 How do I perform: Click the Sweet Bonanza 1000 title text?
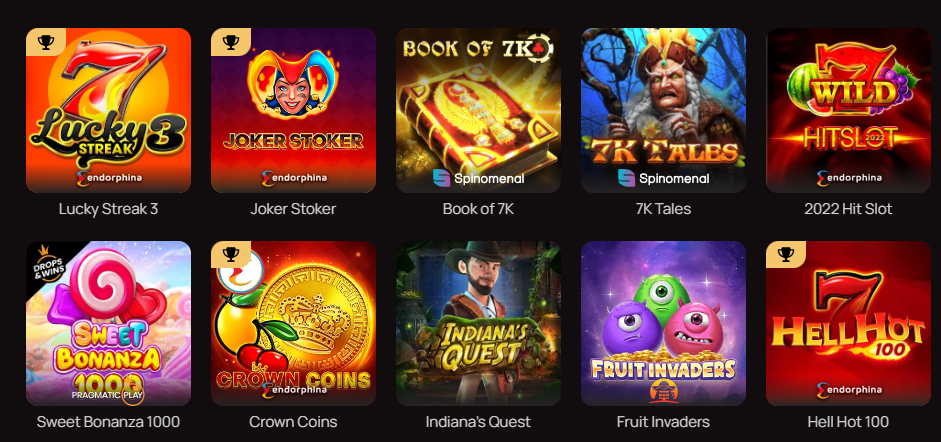[x=109, y=422]
